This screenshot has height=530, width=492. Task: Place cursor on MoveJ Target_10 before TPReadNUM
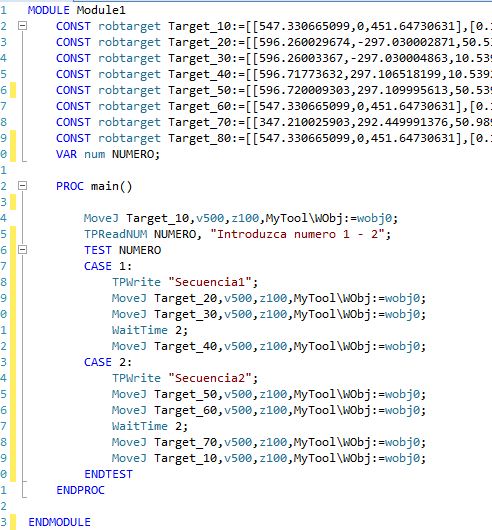(241, 218)
